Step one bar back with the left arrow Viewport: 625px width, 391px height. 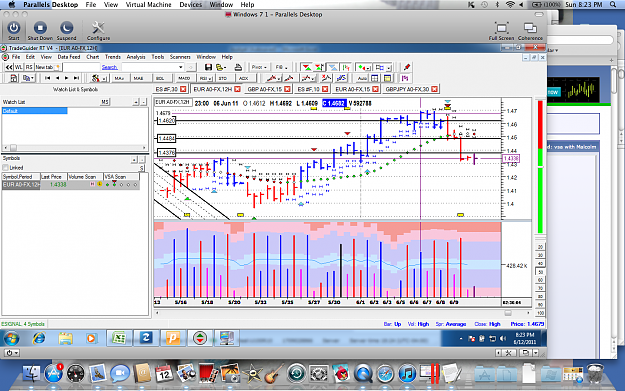tap(57, 78)
